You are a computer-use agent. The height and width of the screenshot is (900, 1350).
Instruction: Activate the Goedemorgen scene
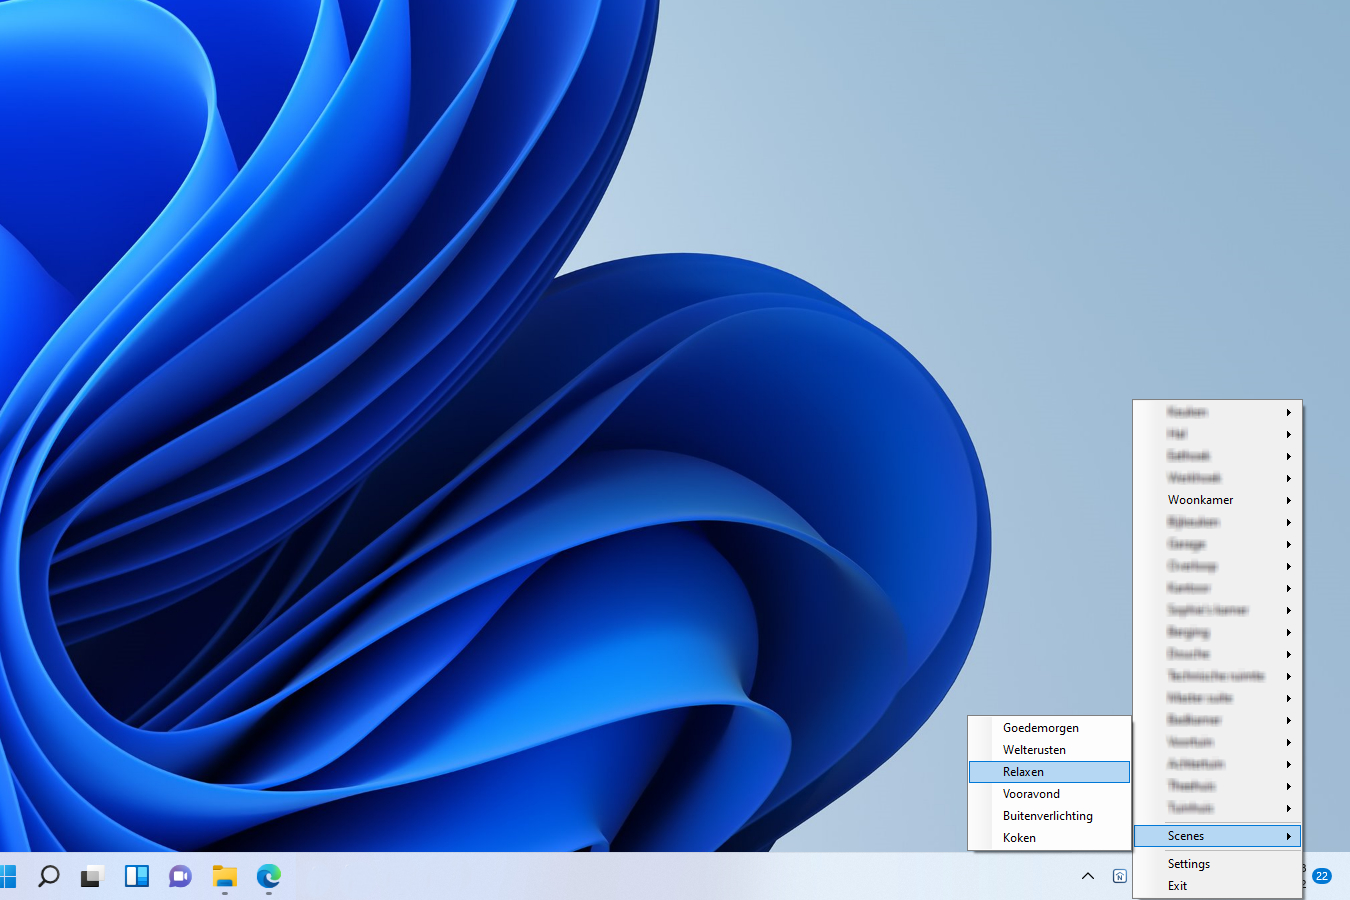tap(1041, 728)
